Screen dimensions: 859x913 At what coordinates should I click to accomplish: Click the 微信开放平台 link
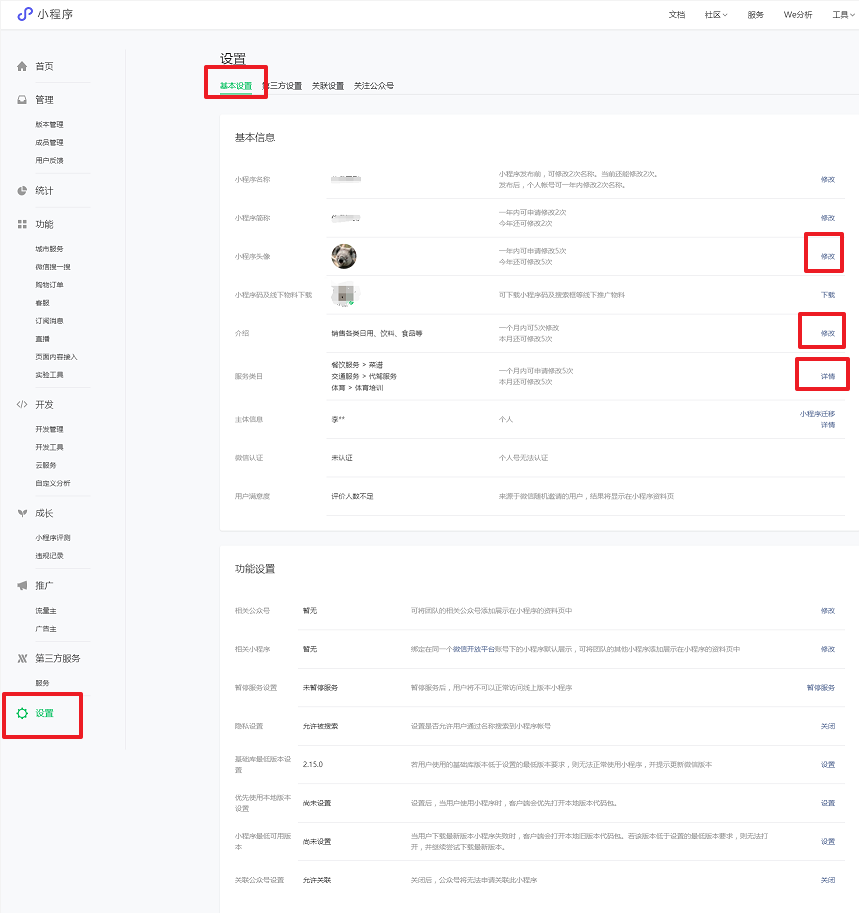(473, 649)
